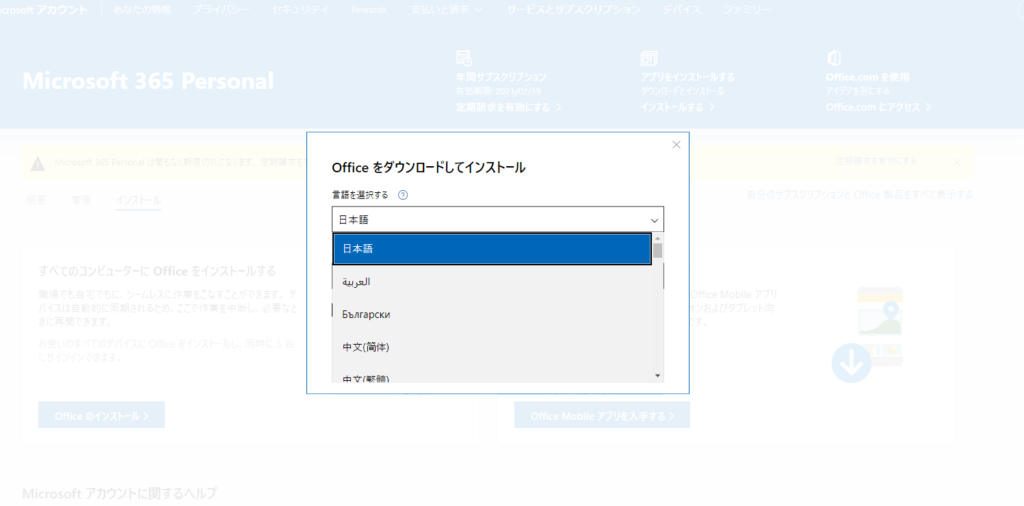The image size is (1024, 506).
Task: Click the Microsoft アカウント logo link
Action: point(44,10)
